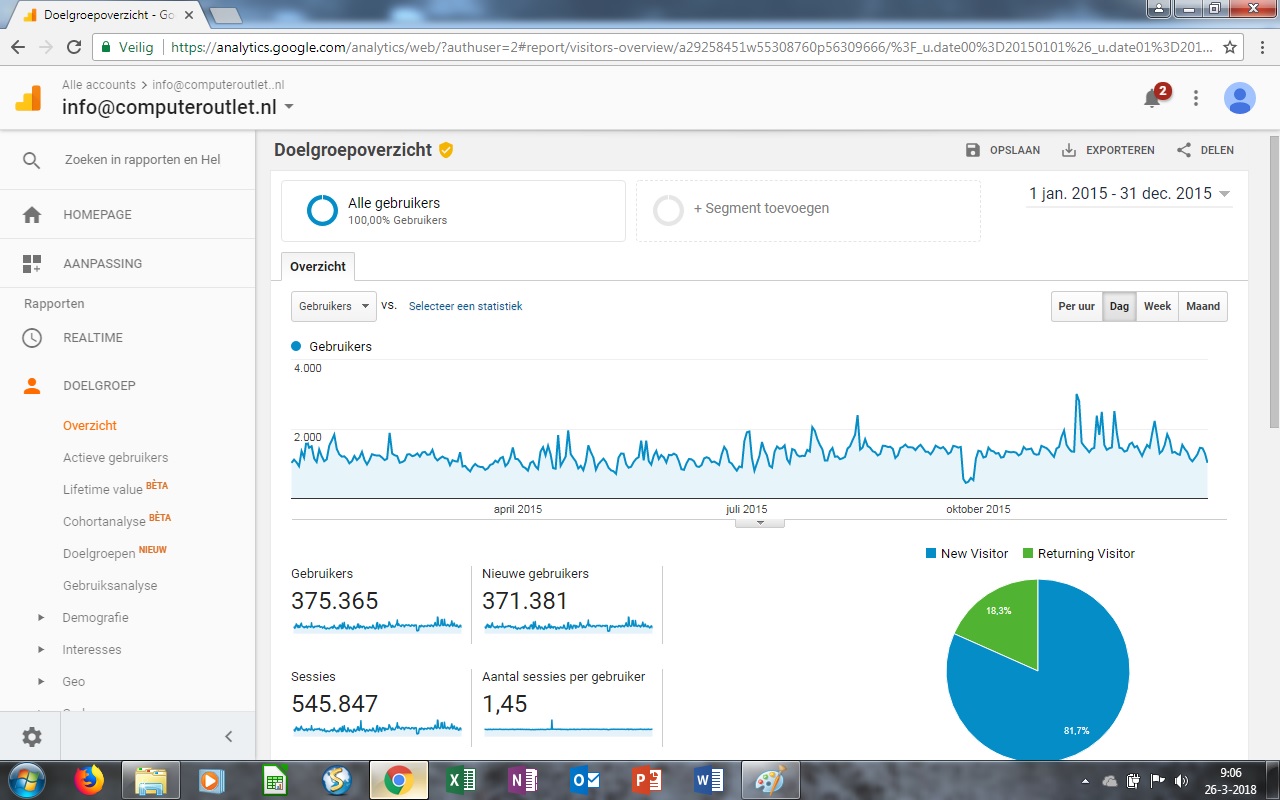Click the search magnifier icon in sidebar
Image resolution: width=1280 pixels, height=800 pixels.
[x=32, y=160]
